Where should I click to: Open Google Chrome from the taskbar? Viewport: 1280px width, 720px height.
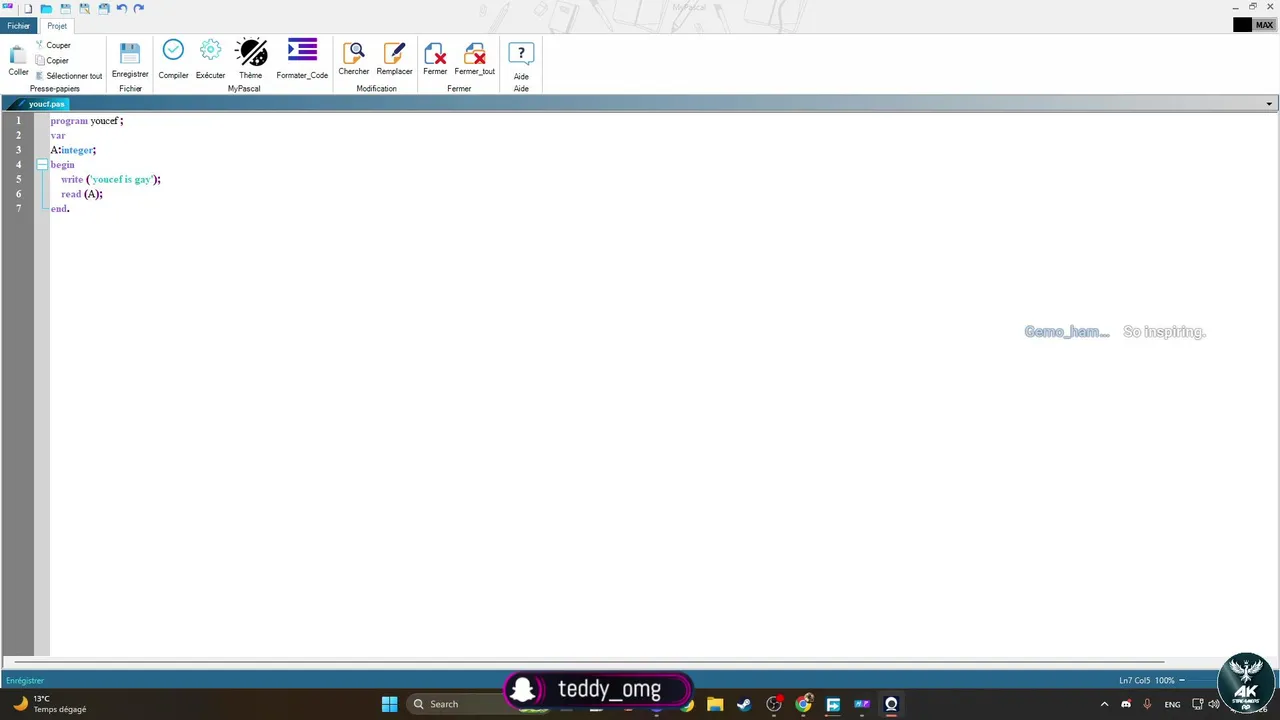[x=803, y=704]
